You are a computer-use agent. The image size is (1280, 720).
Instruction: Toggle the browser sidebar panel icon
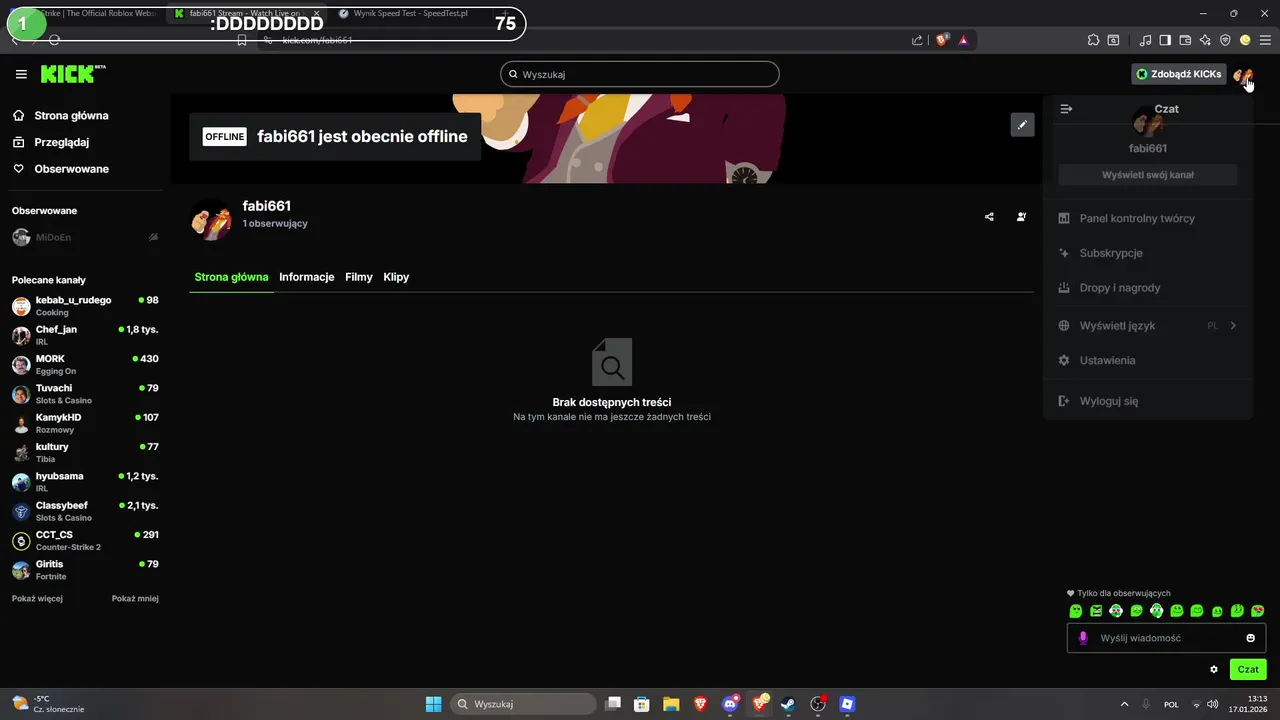click(1165, 40)
